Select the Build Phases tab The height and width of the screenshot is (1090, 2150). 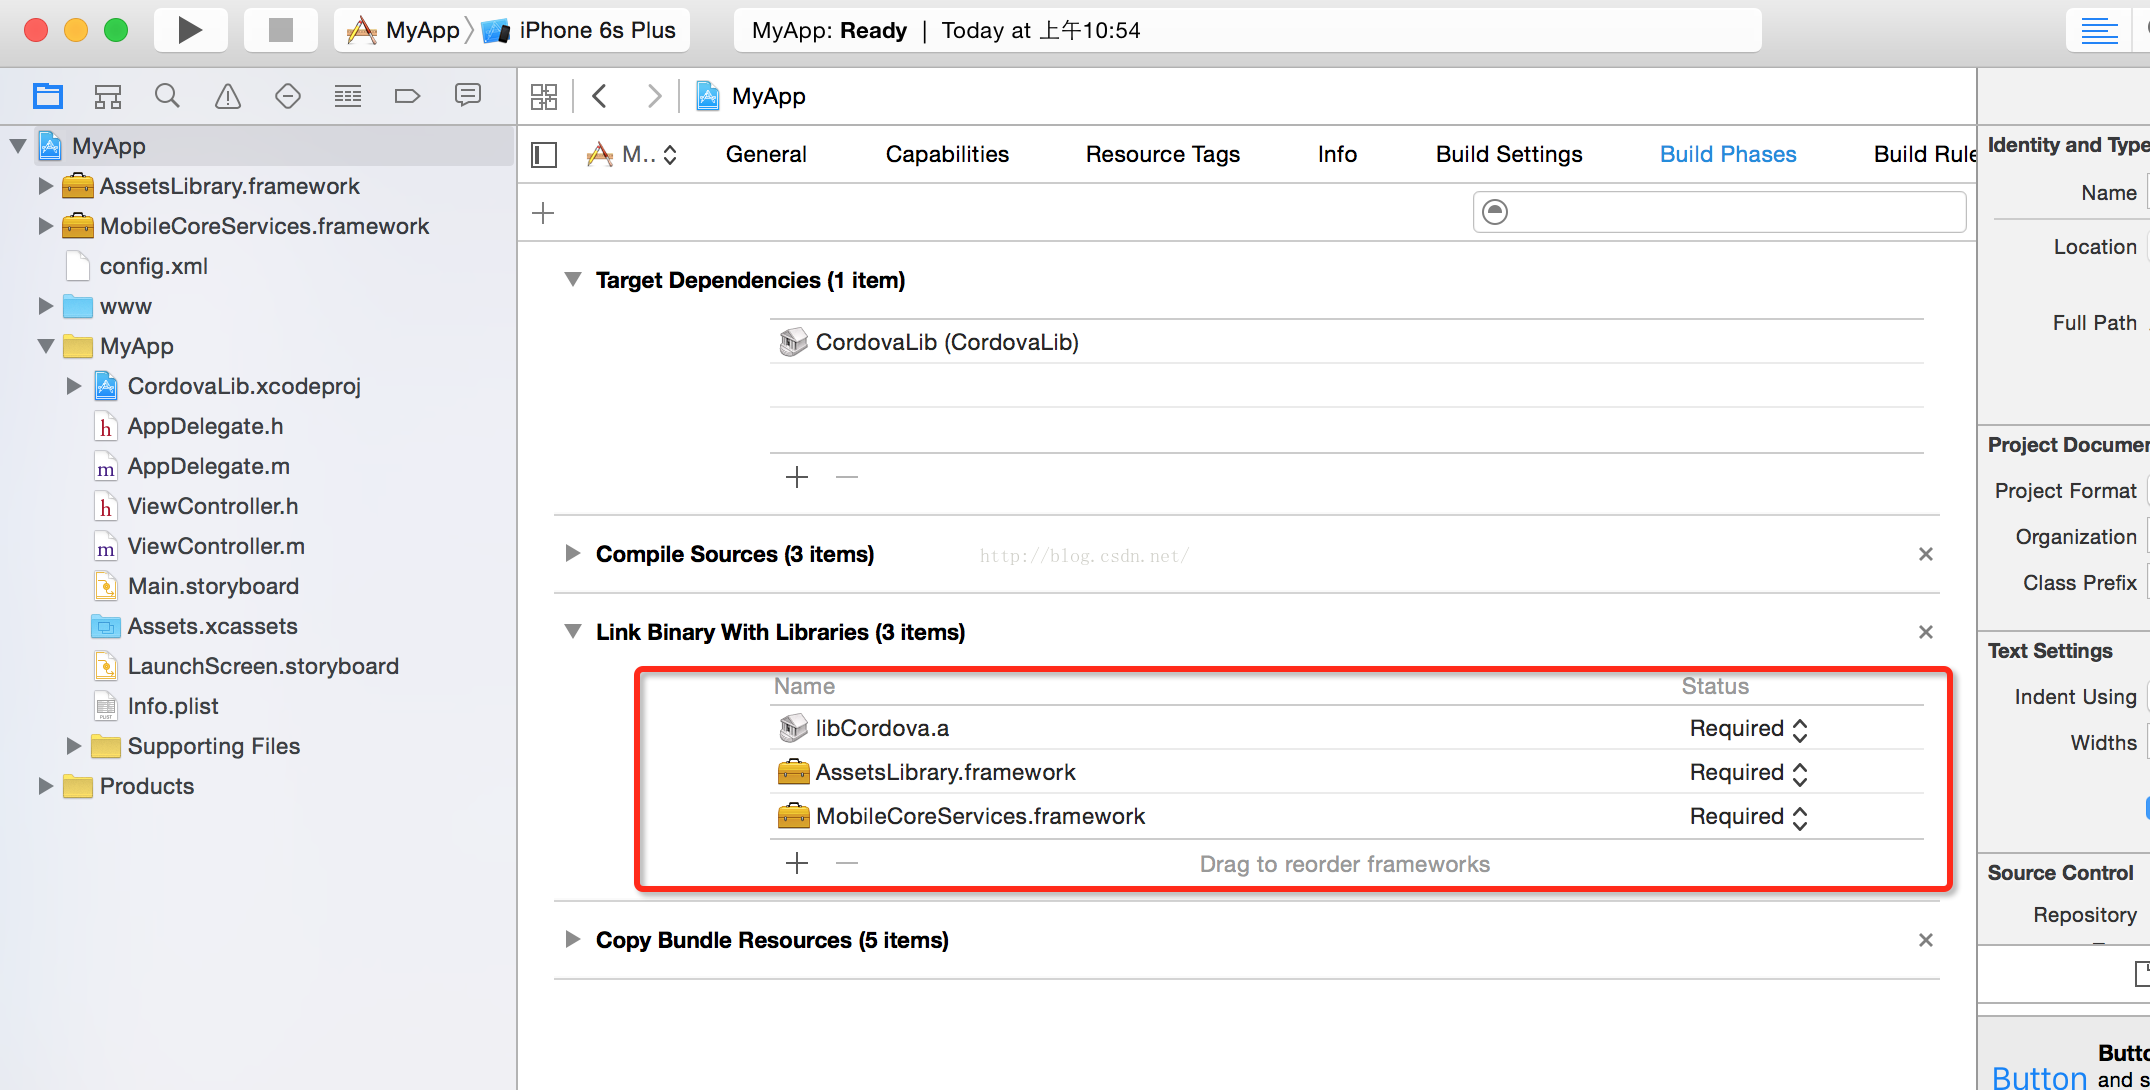click(x=1728, y=154)
